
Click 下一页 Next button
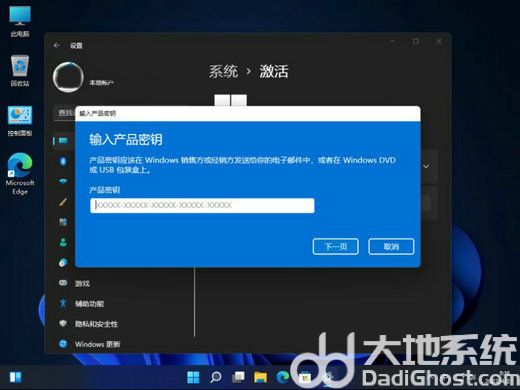(336, 247)
